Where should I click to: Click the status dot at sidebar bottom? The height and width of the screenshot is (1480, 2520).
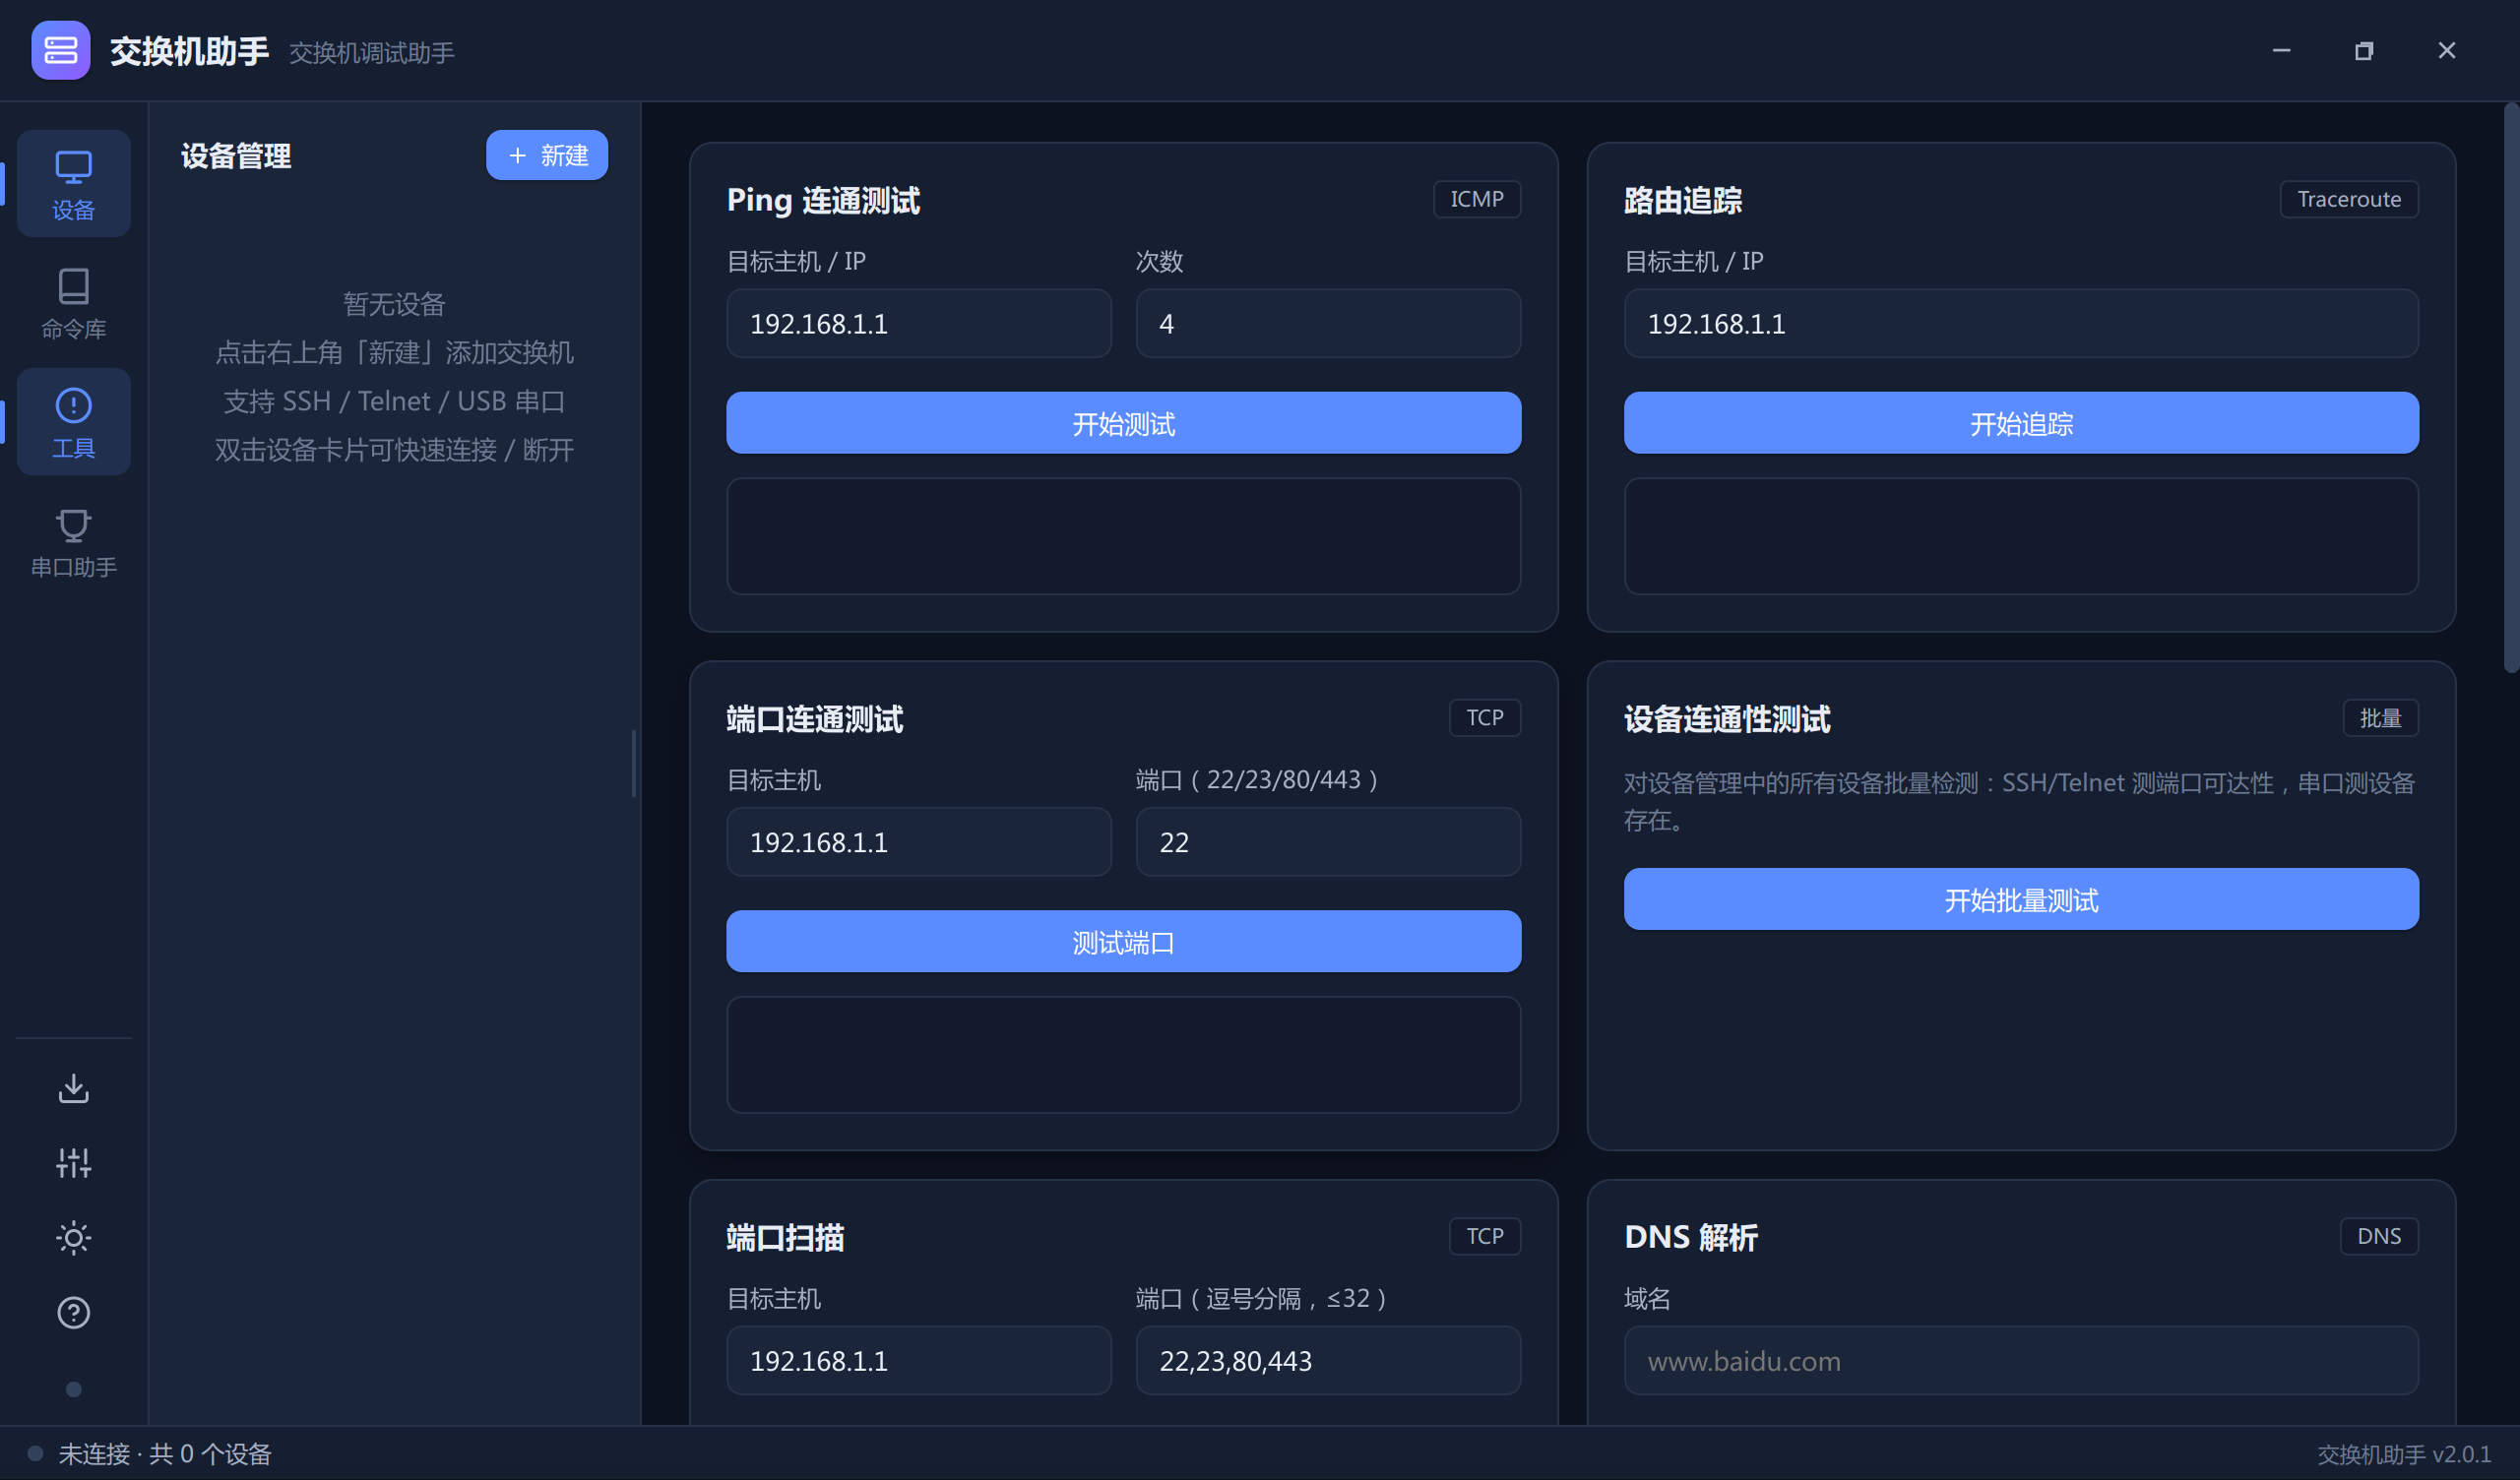pos(73,1389)
